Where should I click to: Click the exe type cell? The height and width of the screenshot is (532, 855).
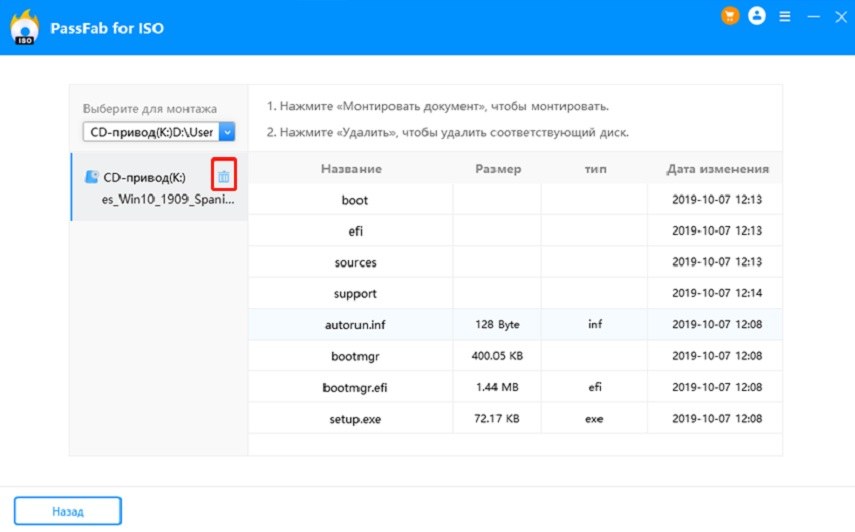(594, 419)
